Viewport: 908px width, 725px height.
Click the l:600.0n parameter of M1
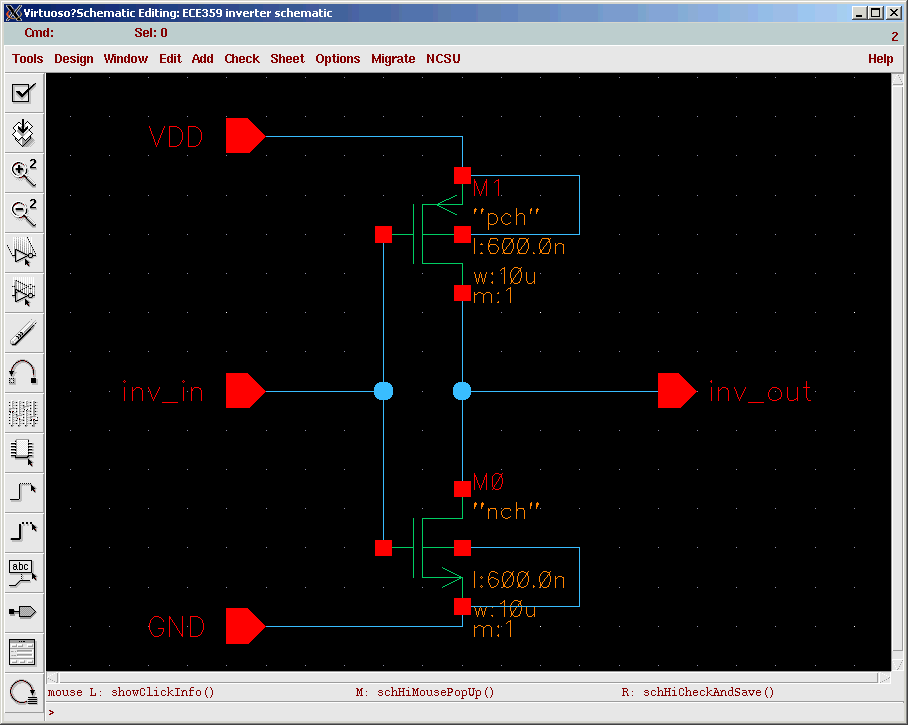(519, 247)
